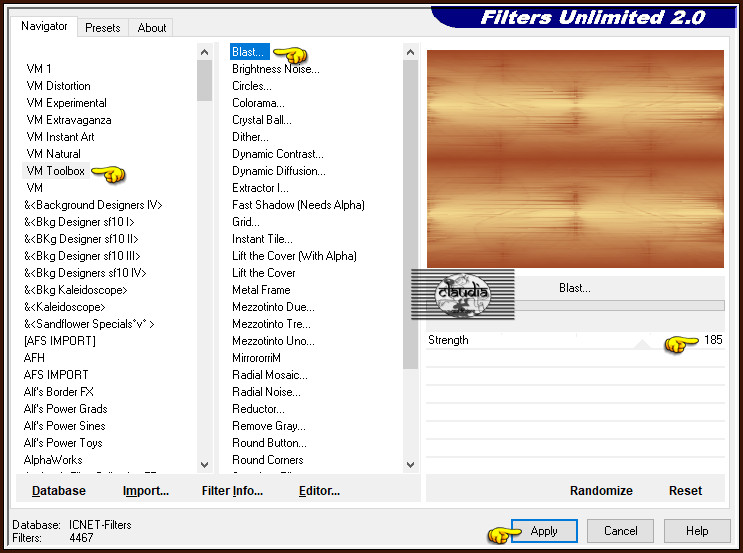
Task: Select AlphaWorks category
Action: (x=53, y=460)
